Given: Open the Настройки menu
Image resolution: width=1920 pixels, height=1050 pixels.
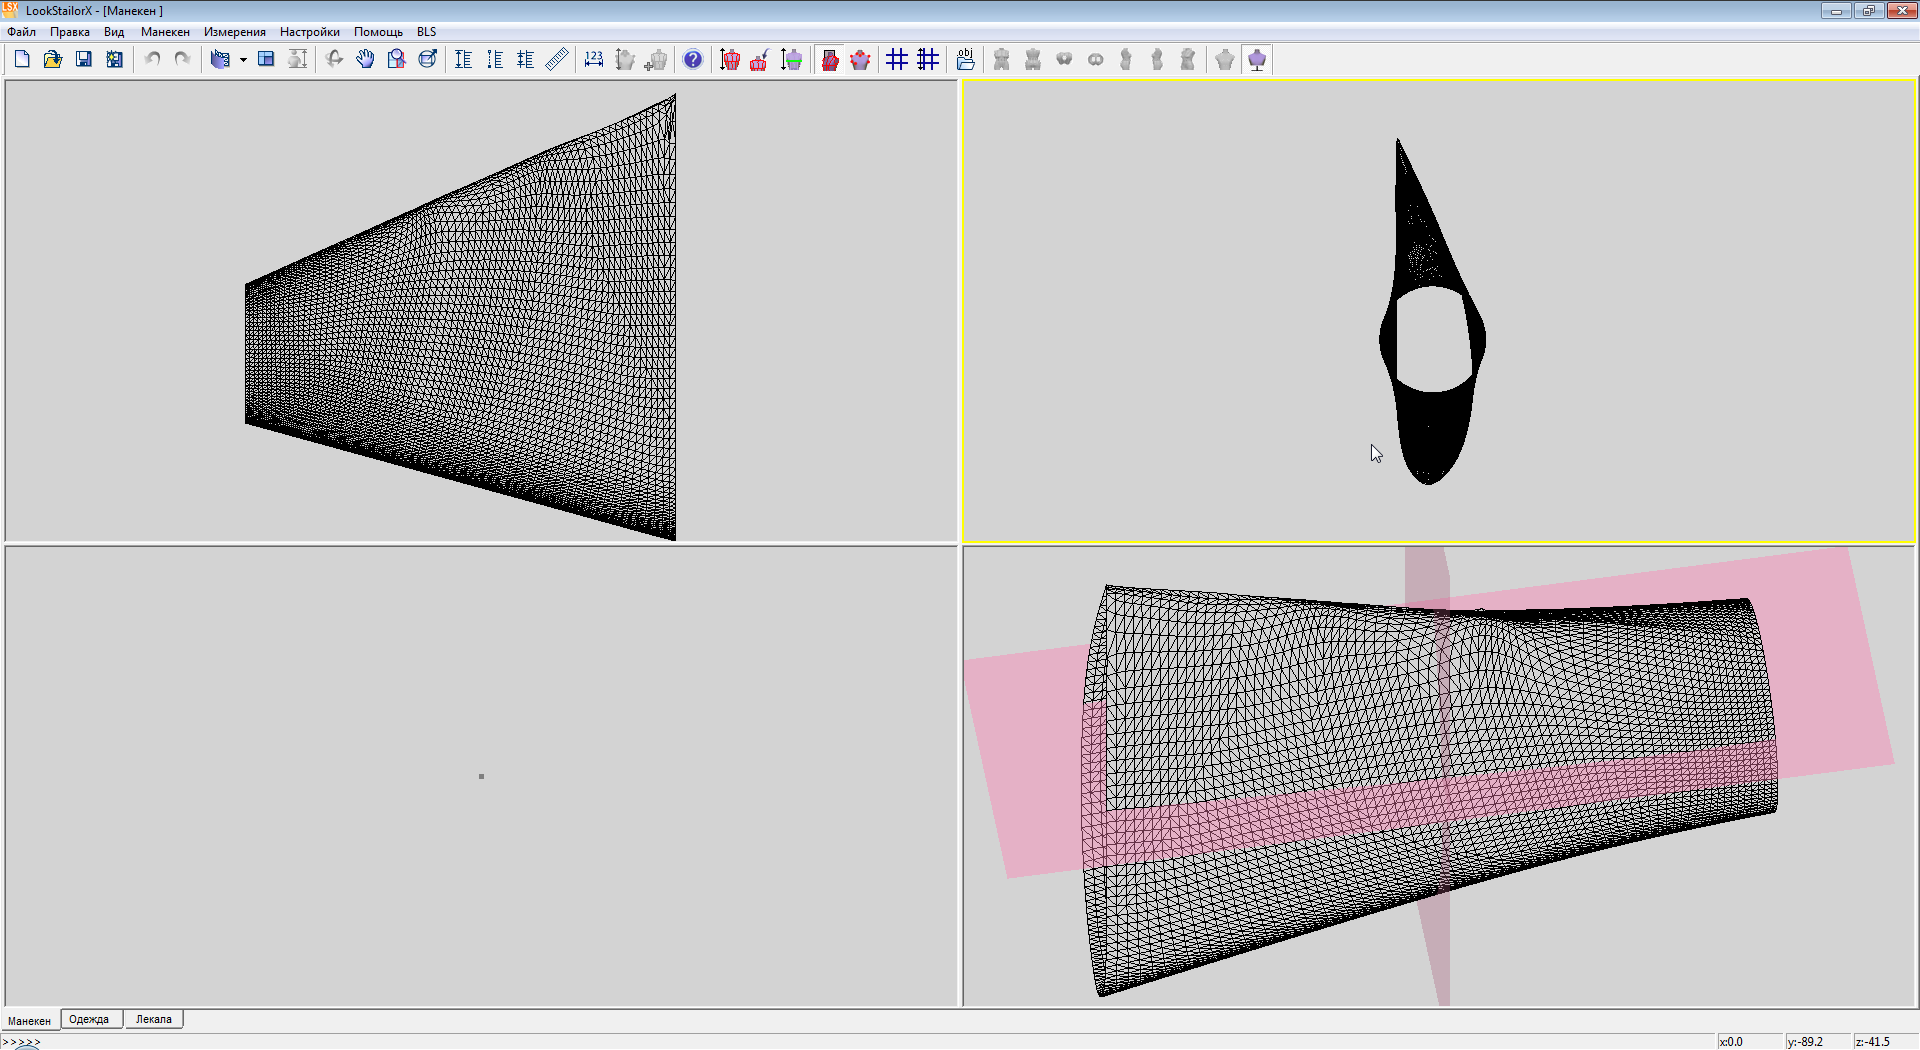Looking at the screenshot, I should [x=309, y=32].
